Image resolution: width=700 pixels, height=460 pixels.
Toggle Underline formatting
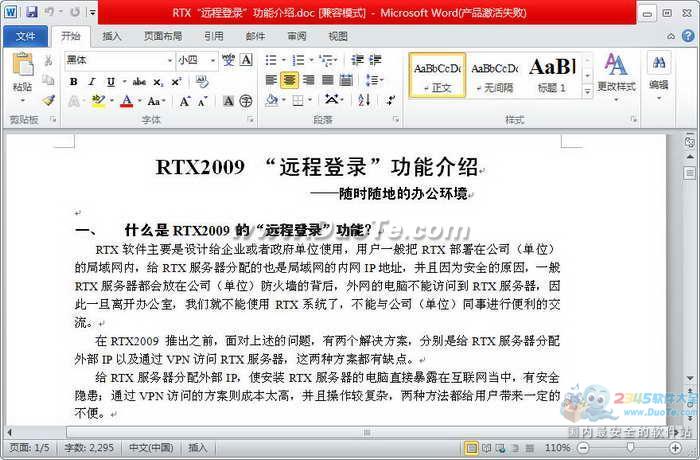(111, 82)
